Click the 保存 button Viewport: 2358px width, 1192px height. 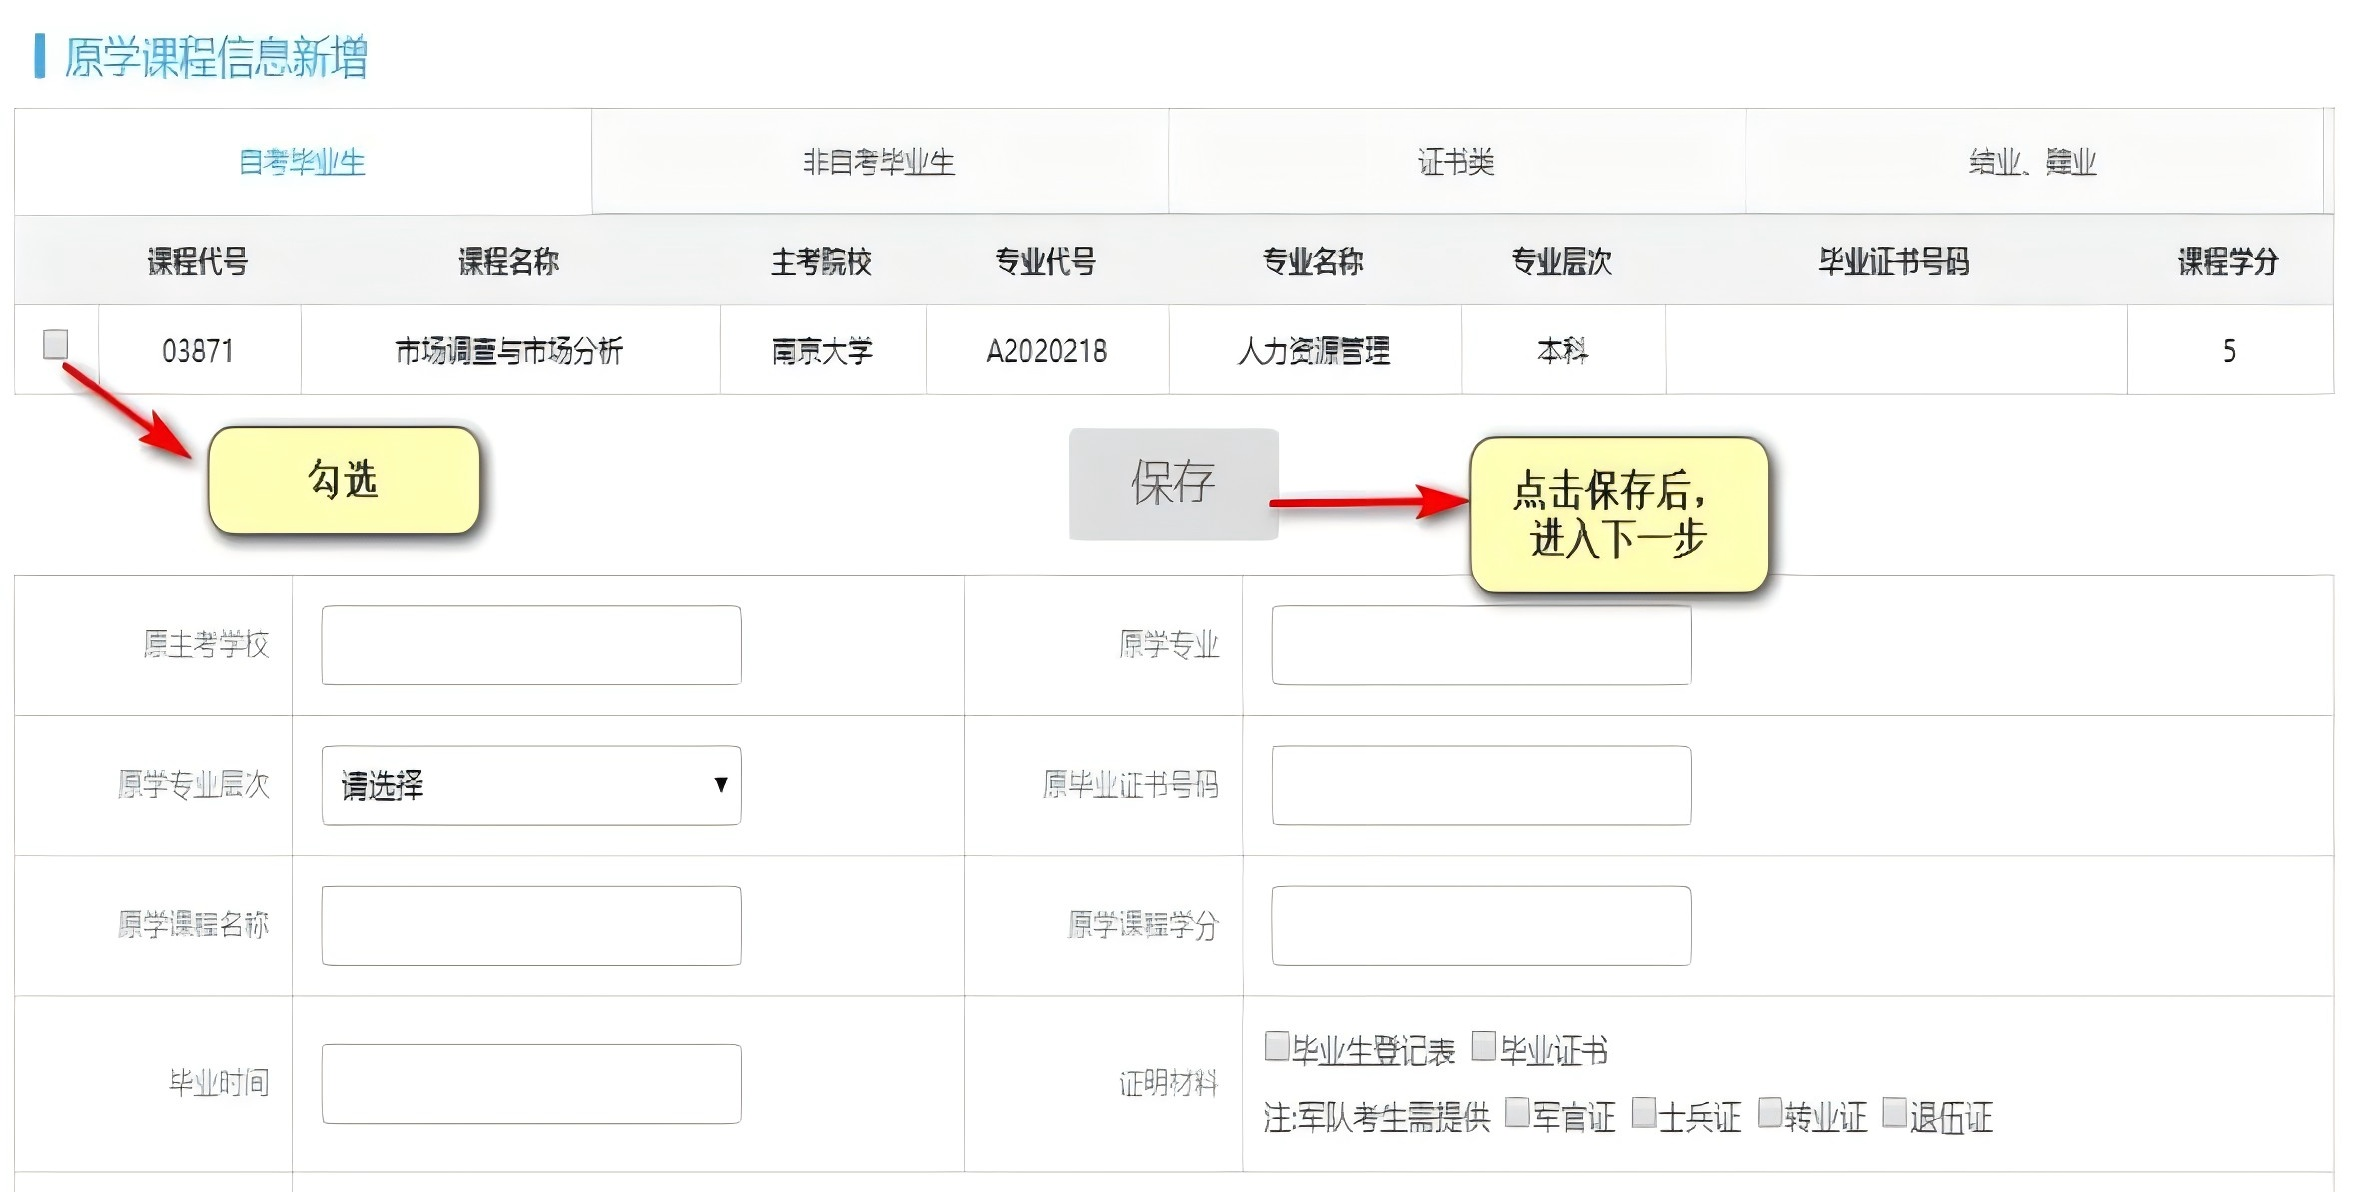pos(1173,484)
